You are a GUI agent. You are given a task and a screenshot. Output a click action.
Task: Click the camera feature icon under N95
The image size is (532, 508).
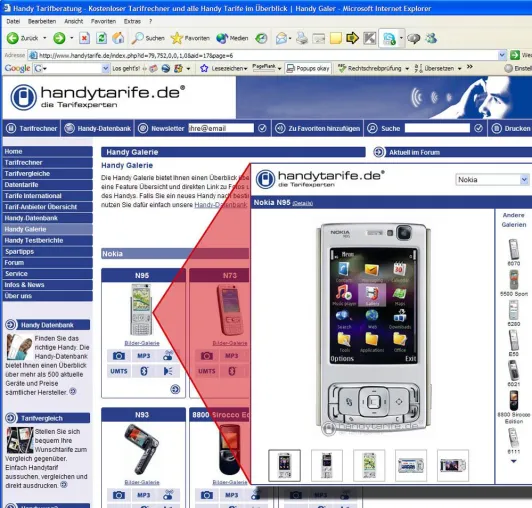click(119, 356)
